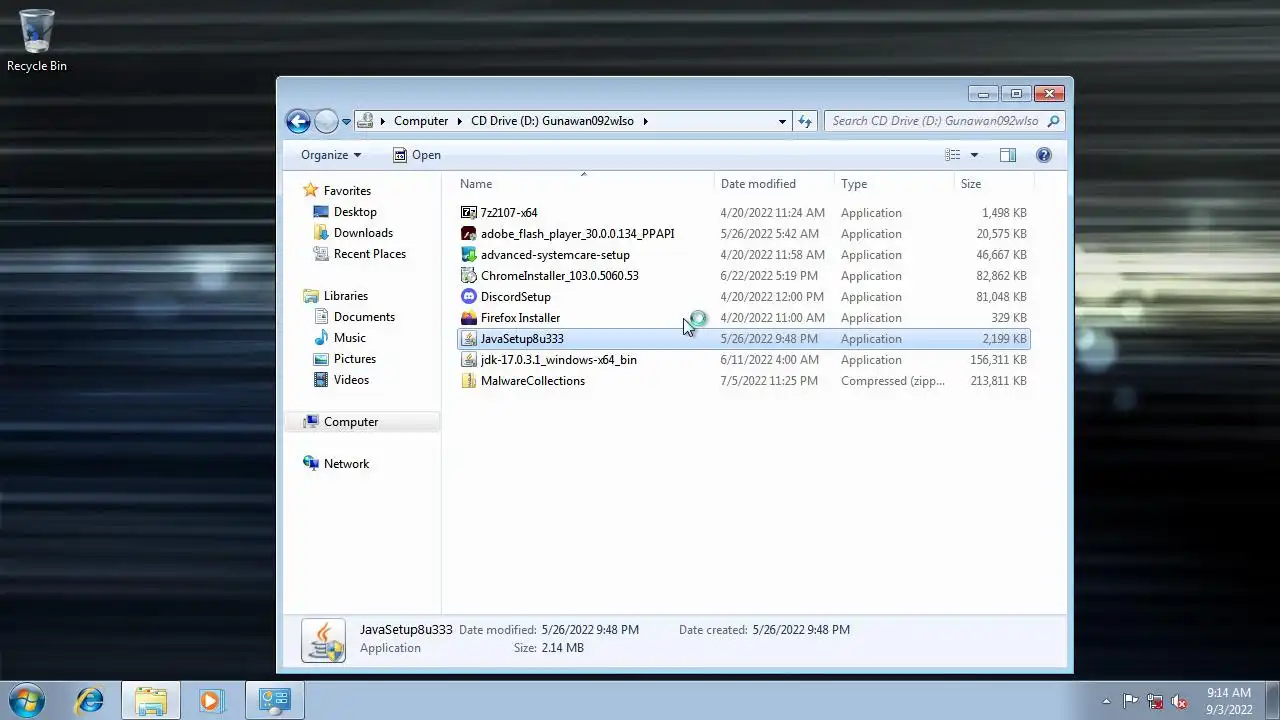Expand the view options dropdown arrow
This screenshot has width=1280, height=720.
click(974, 155)
